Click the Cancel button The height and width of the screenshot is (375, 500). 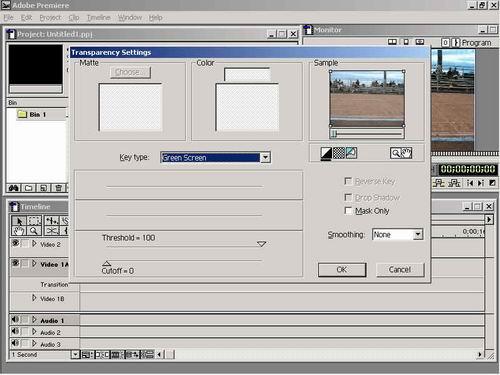pyautogui.click(x=400, y=270)
